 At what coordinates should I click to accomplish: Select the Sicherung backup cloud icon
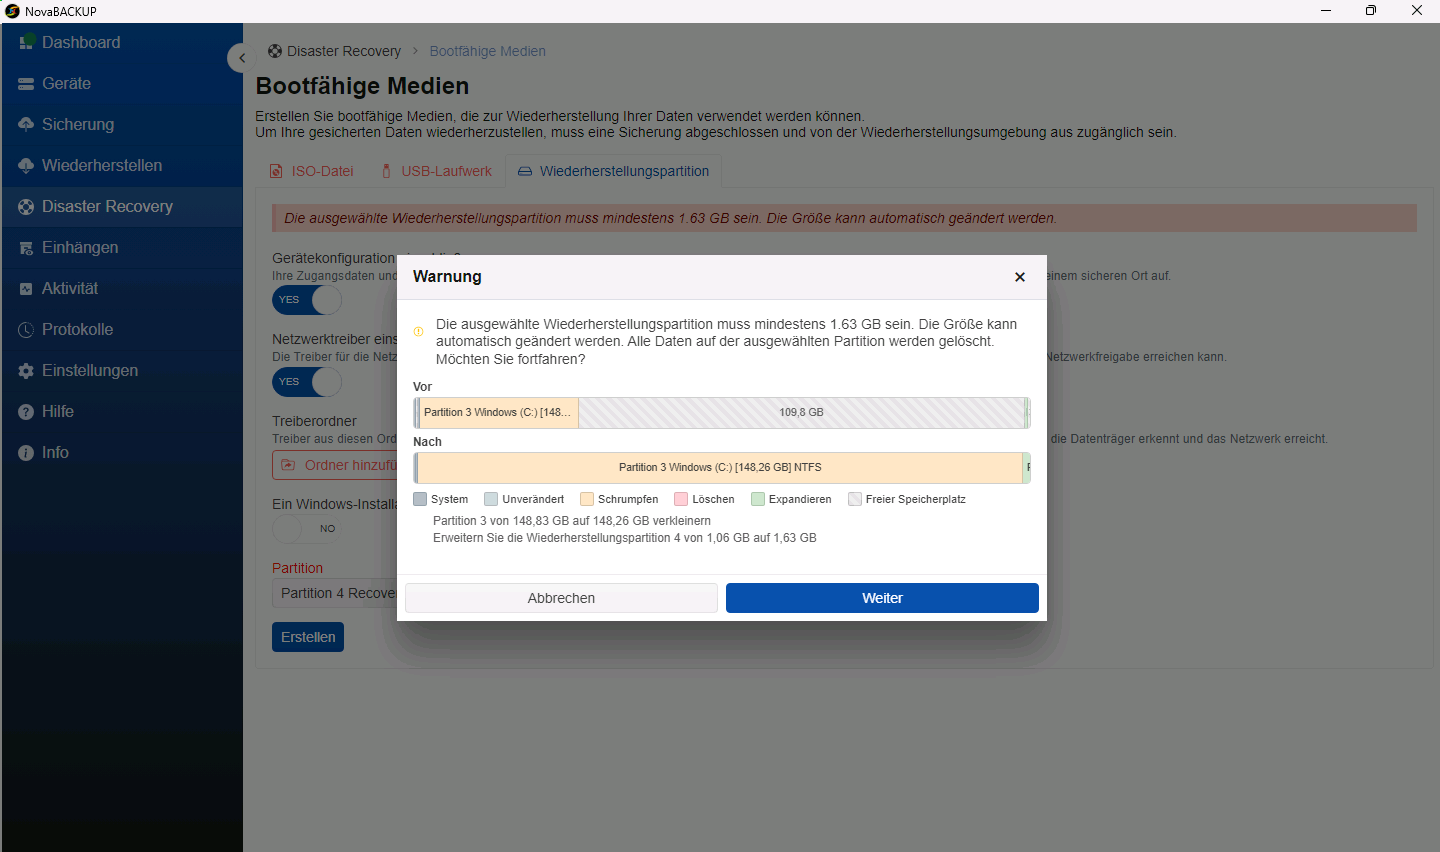pyautogui.click(x=26, y=124)
